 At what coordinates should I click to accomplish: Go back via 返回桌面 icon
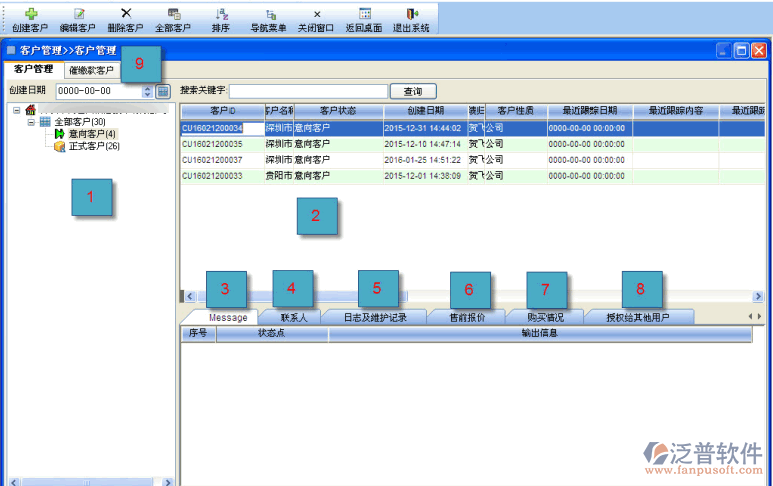365,14
